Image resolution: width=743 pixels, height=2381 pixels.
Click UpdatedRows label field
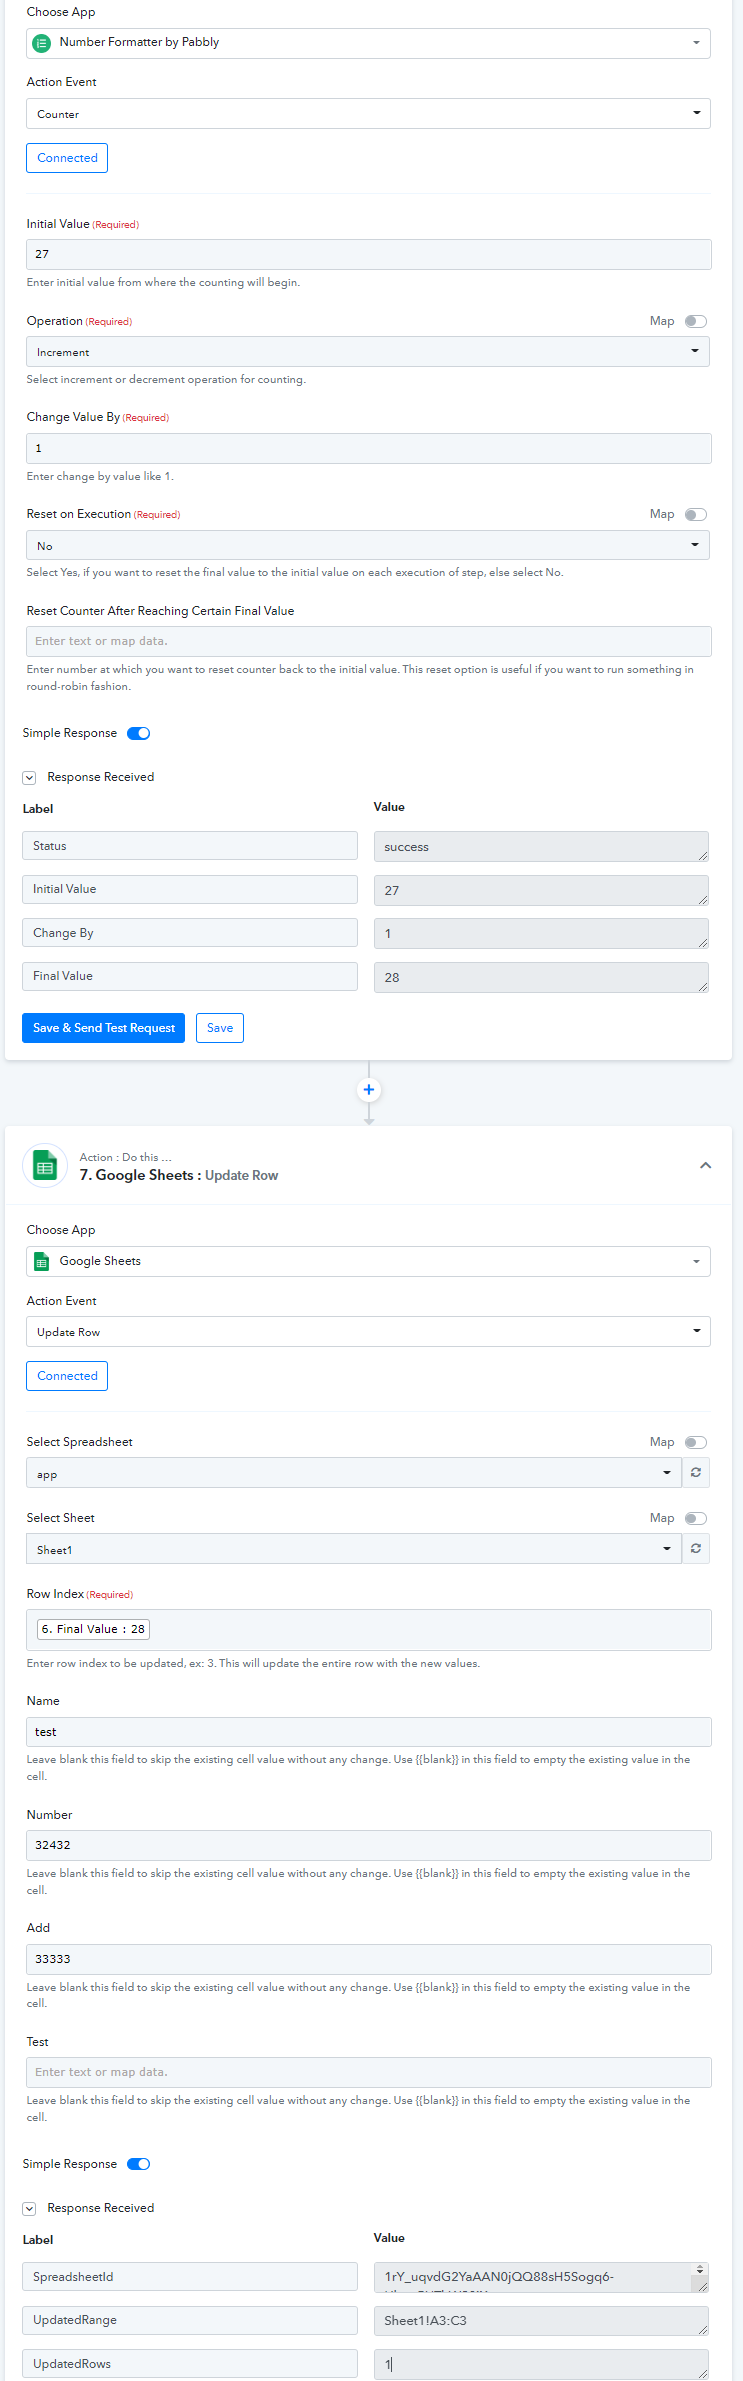click(x=190, y=2364)
